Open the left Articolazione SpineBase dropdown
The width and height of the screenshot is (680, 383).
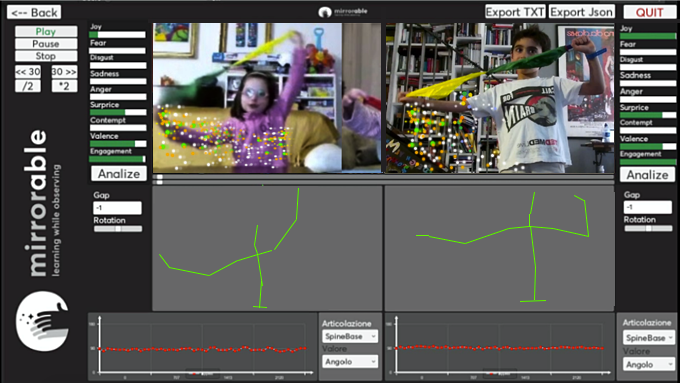[x=350, y=336]
